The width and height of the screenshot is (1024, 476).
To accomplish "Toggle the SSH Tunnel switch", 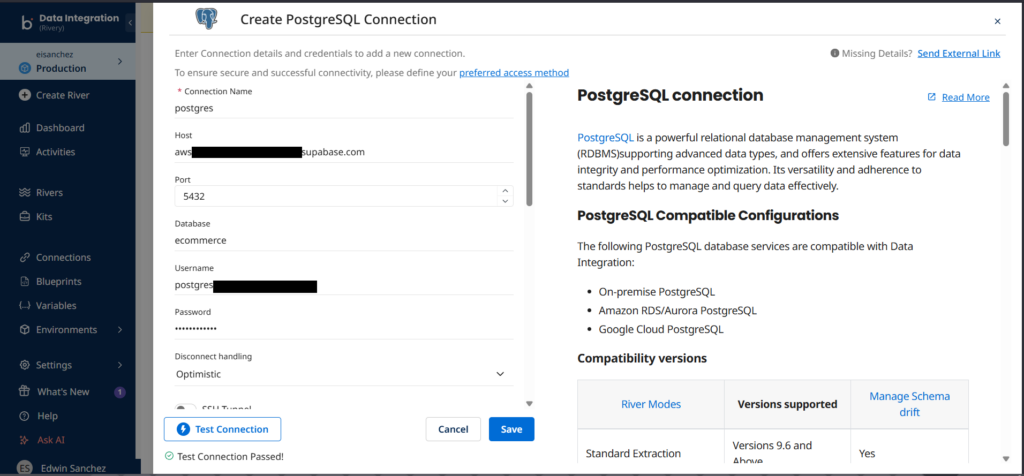I will pos(185,407).
